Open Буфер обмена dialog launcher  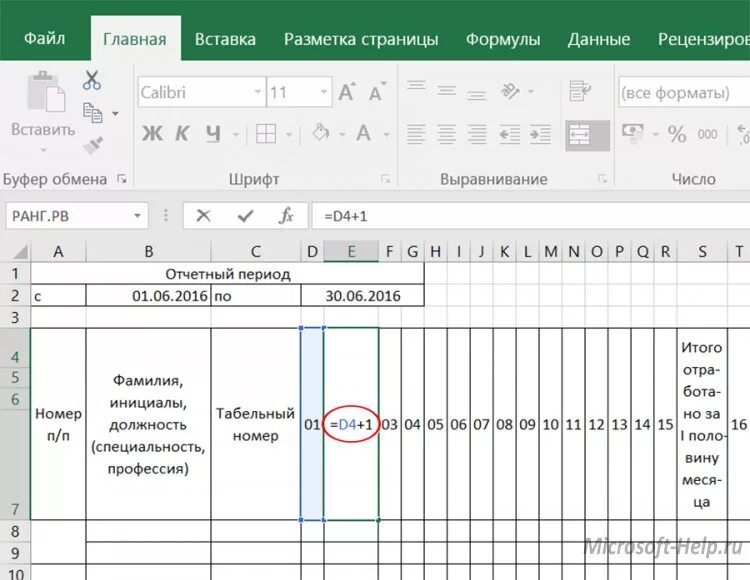(122, 179)
